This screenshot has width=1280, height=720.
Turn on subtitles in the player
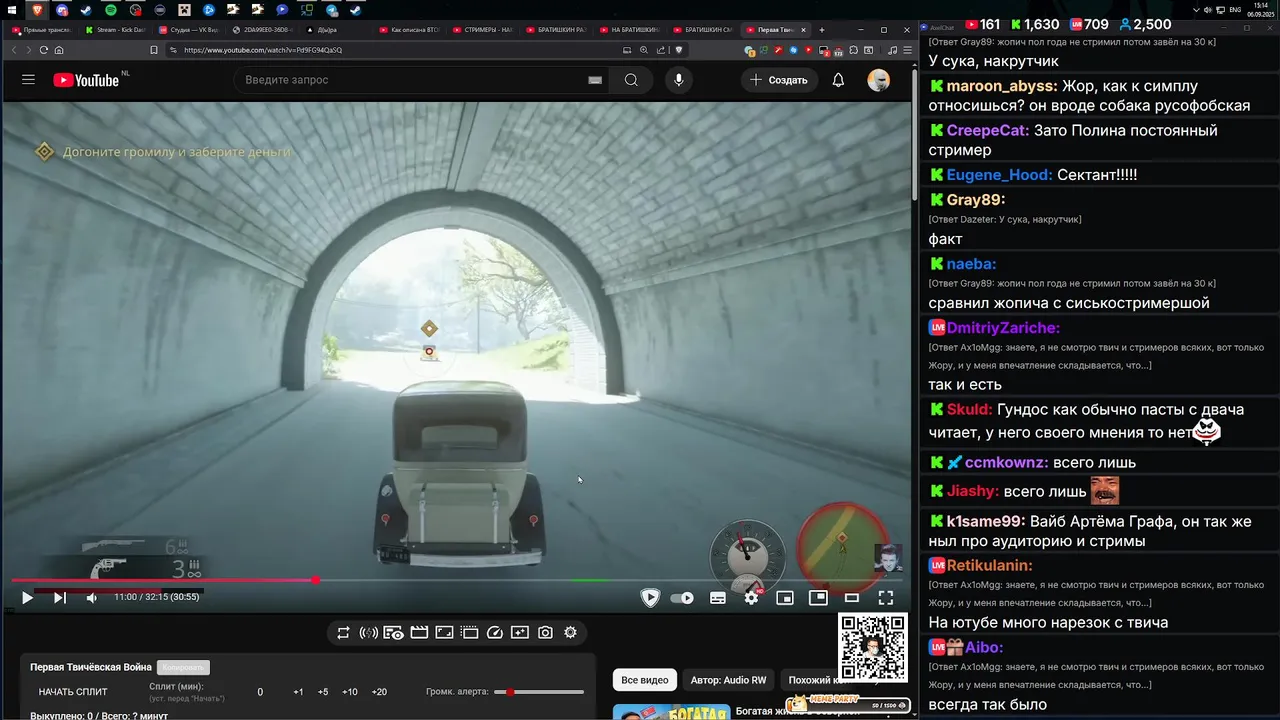pyautogui.click(x=718, y=598)
